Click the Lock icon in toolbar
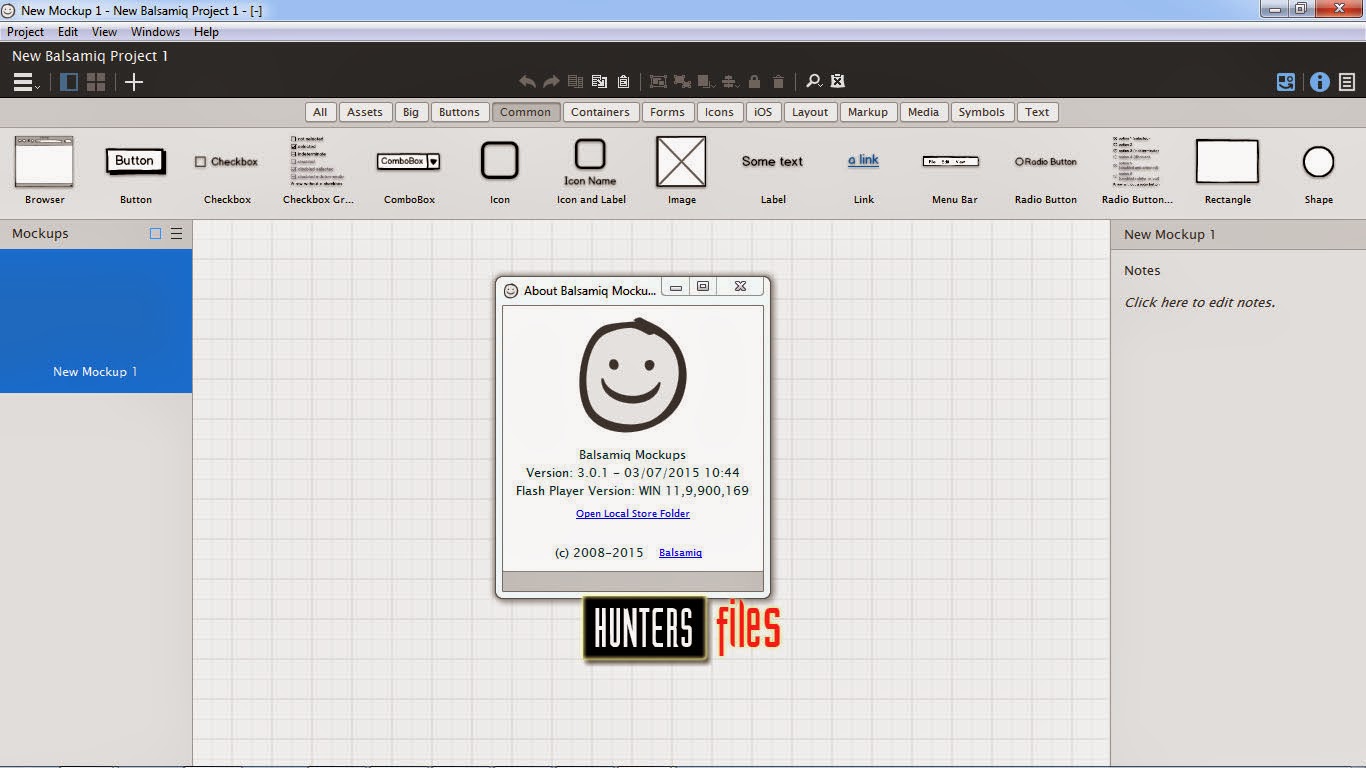This screenshot has height=768, width=1366. pos(754,82)
